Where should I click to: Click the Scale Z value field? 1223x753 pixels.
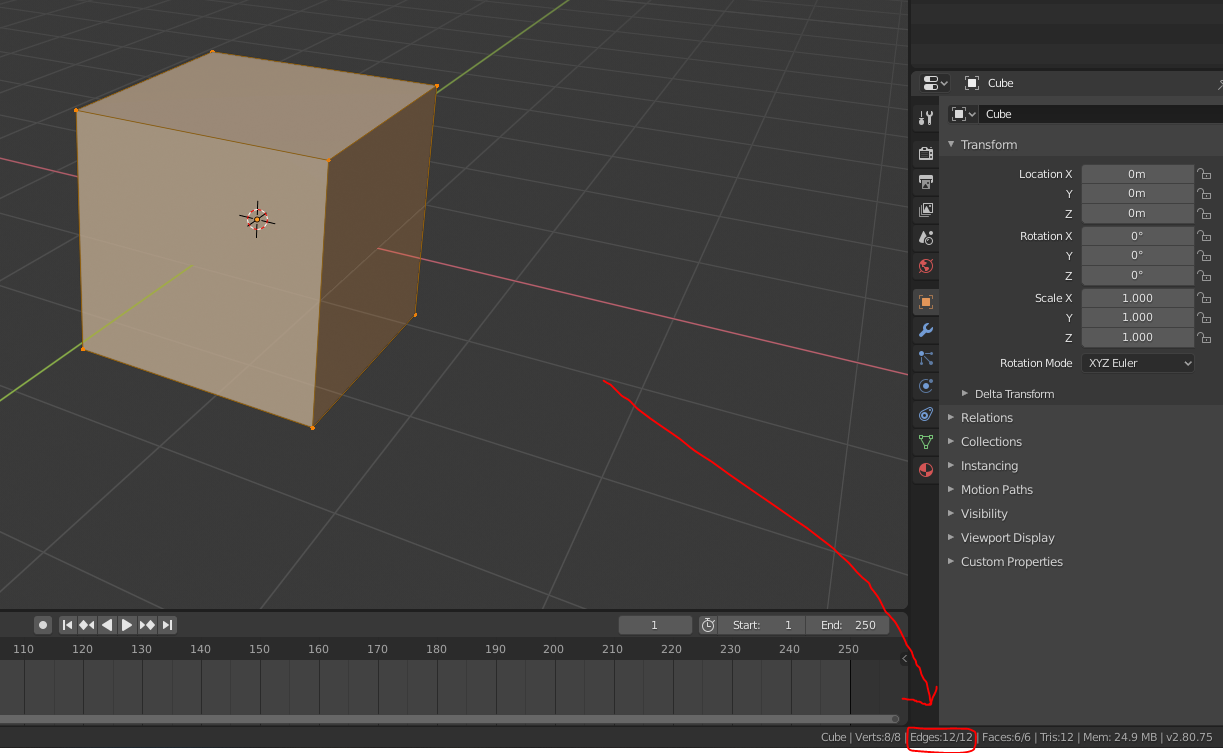[x=1138, y=337]
